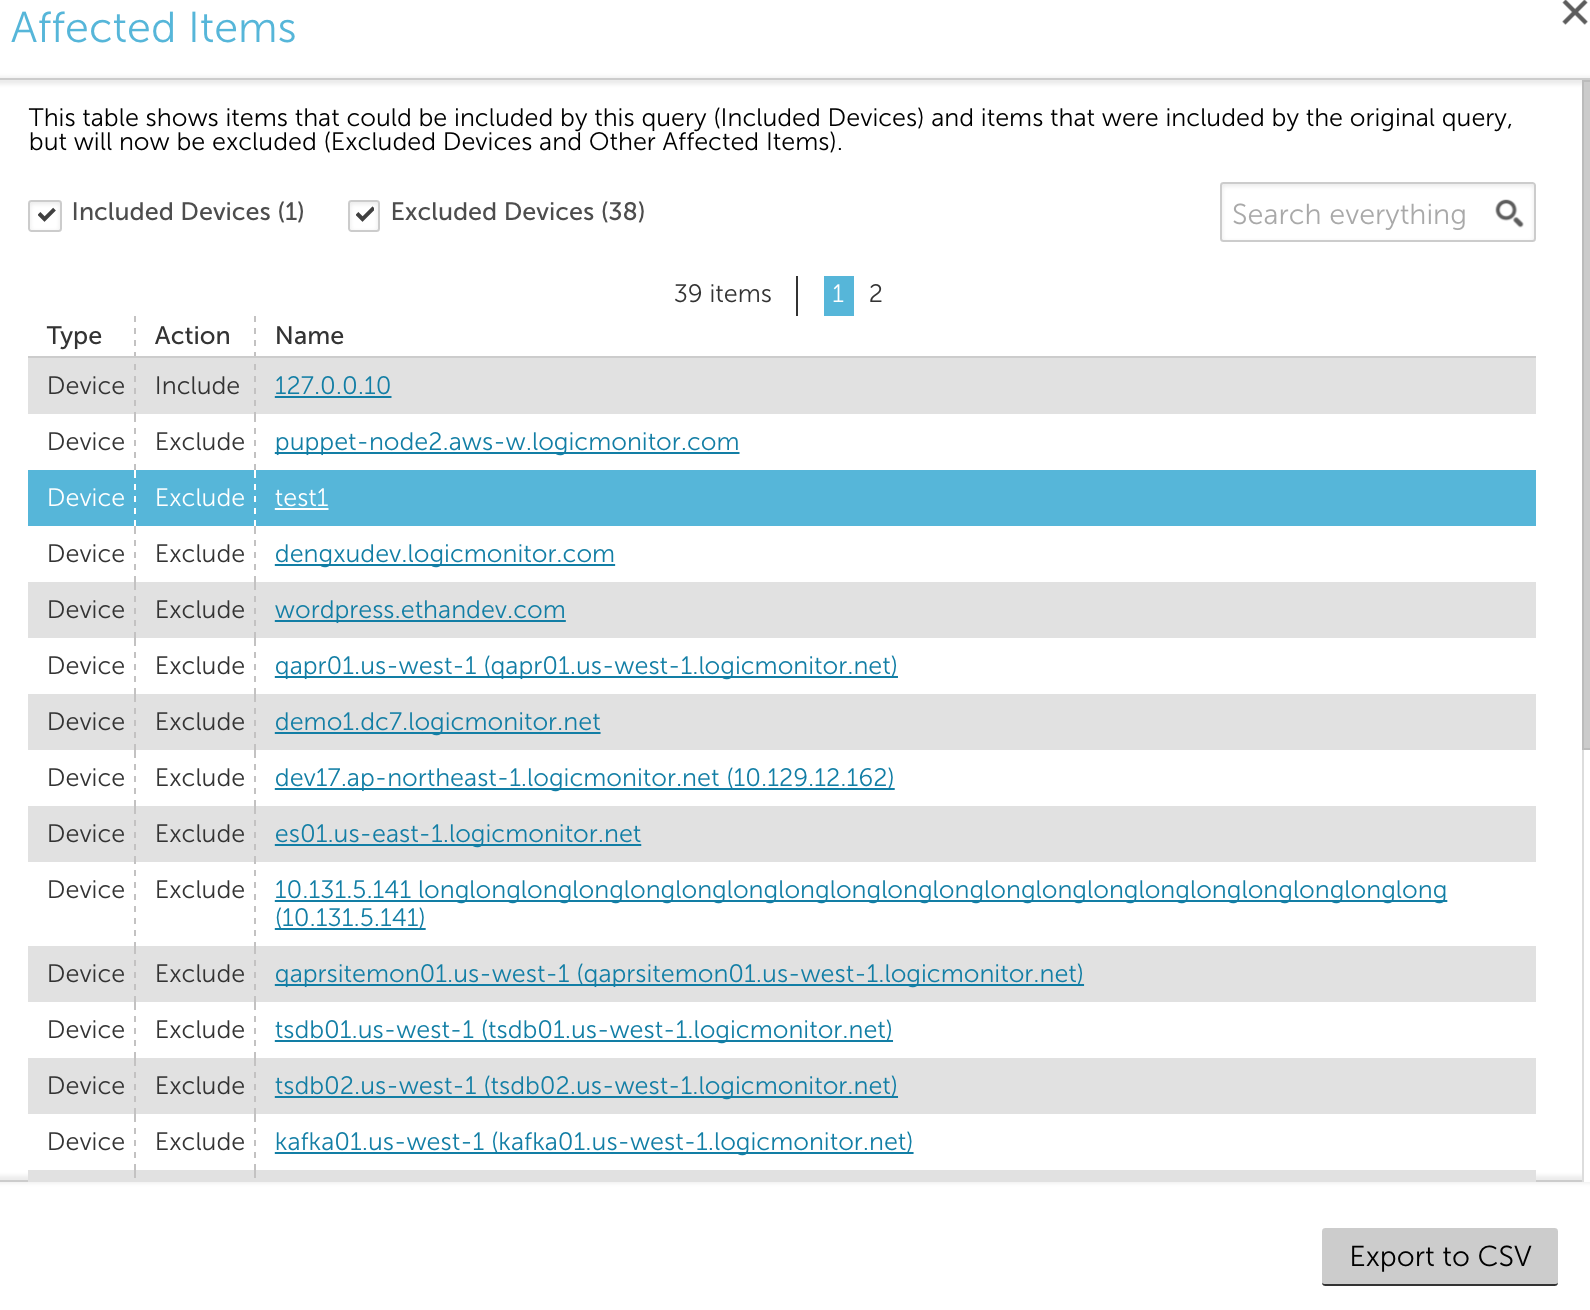Open dev17.ap-northeast-1 device link
The image size is (1590, 1310).
[583, 778]
